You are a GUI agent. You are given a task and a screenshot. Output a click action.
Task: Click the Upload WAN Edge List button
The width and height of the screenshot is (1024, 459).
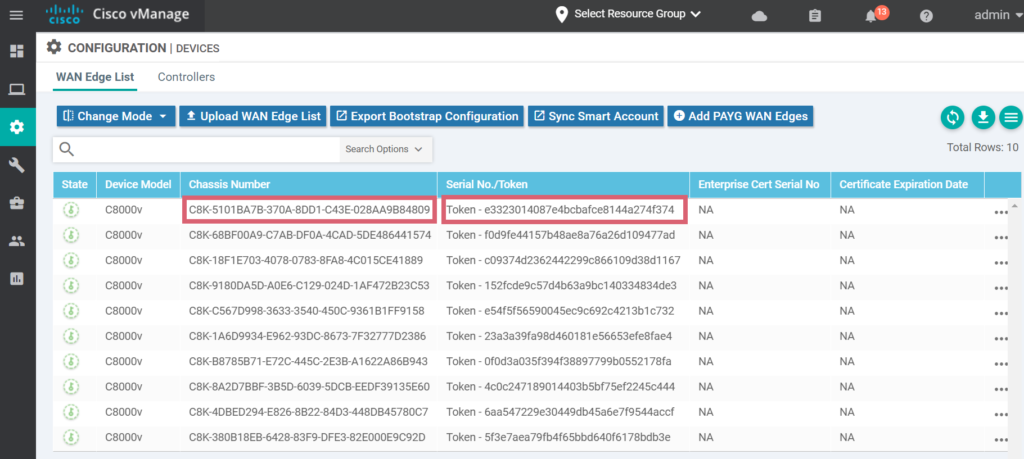[252, 116]
